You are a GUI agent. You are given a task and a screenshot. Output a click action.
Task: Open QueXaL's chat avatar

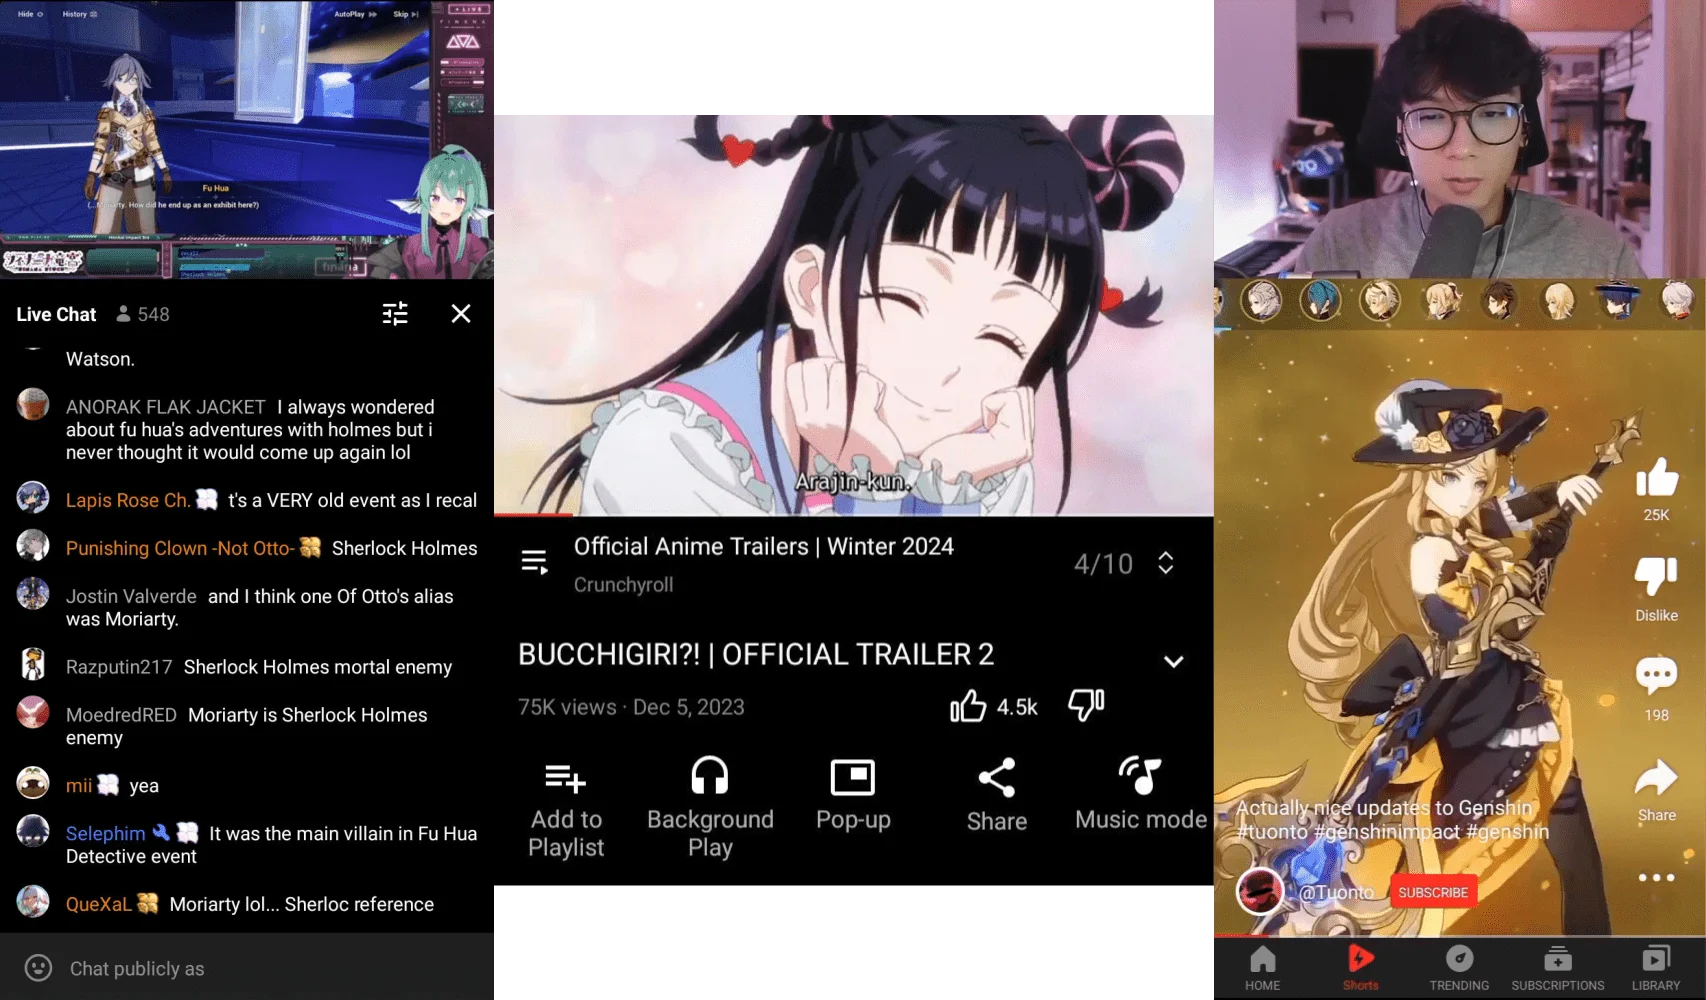click(33, 902)
